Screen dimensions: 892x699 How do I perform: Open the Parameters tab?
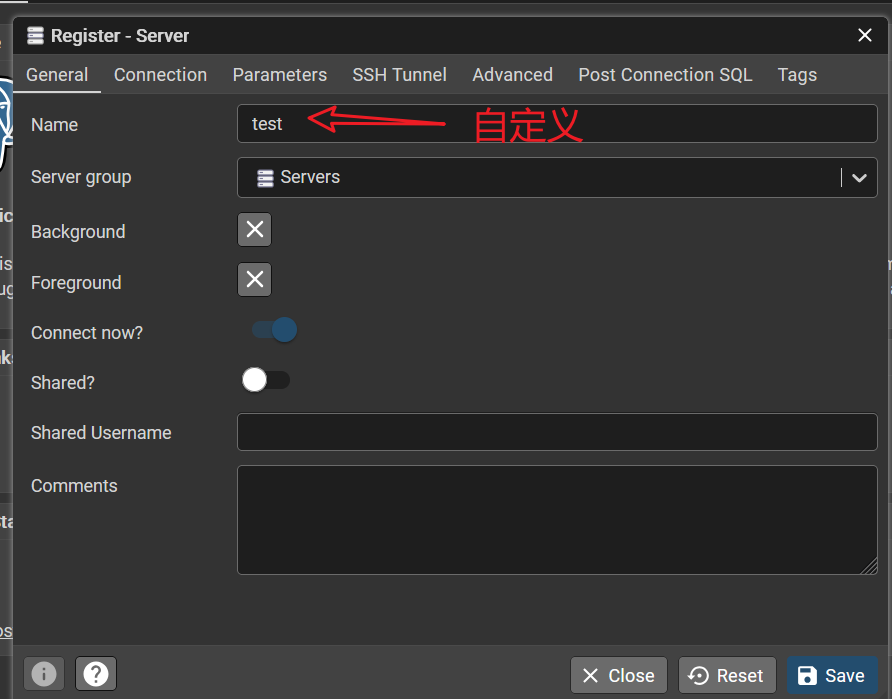click(x=280, y=75)
